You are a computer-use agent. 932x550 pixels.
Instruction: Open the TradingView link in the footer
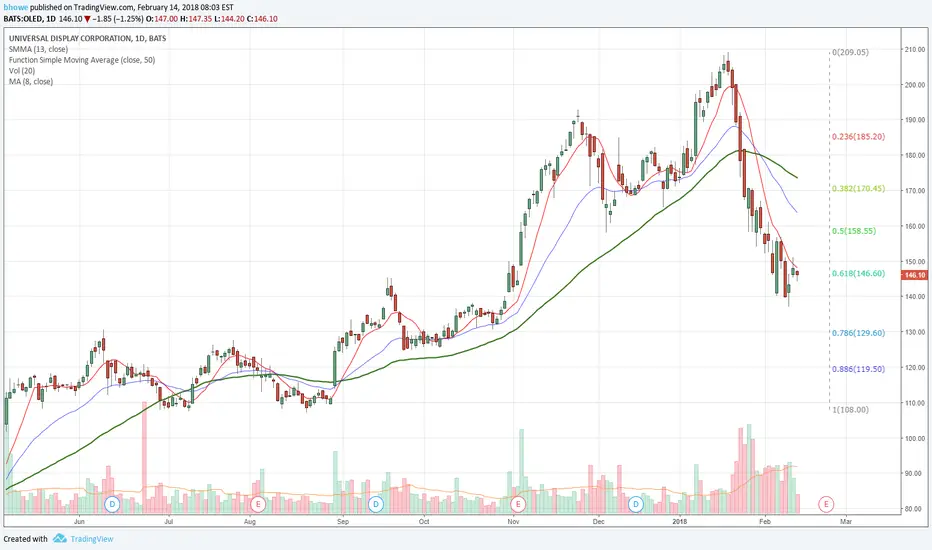click(92, 539)
